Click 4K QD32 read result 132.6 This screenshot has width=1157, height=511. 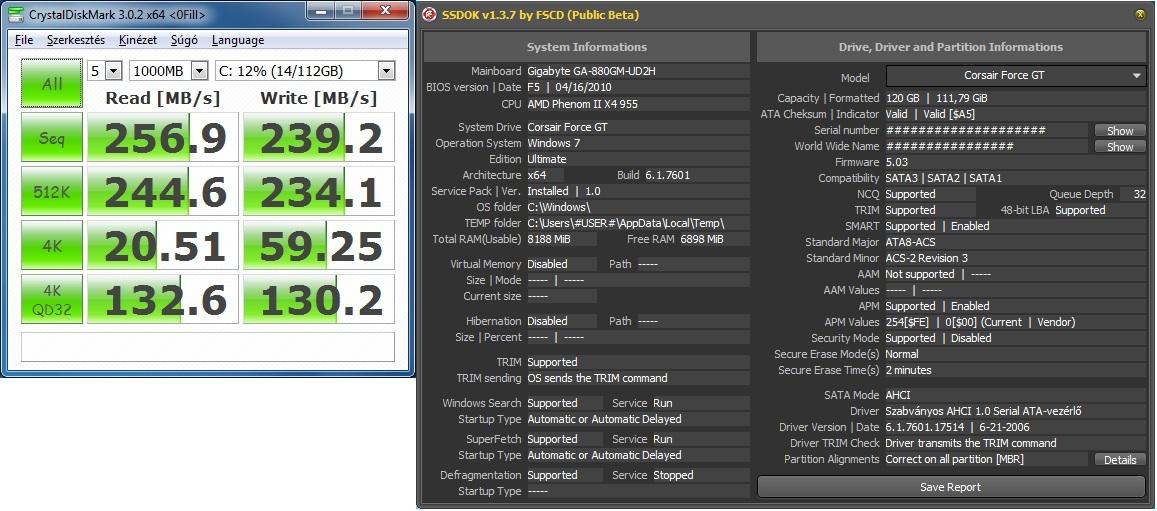[163, 299]
